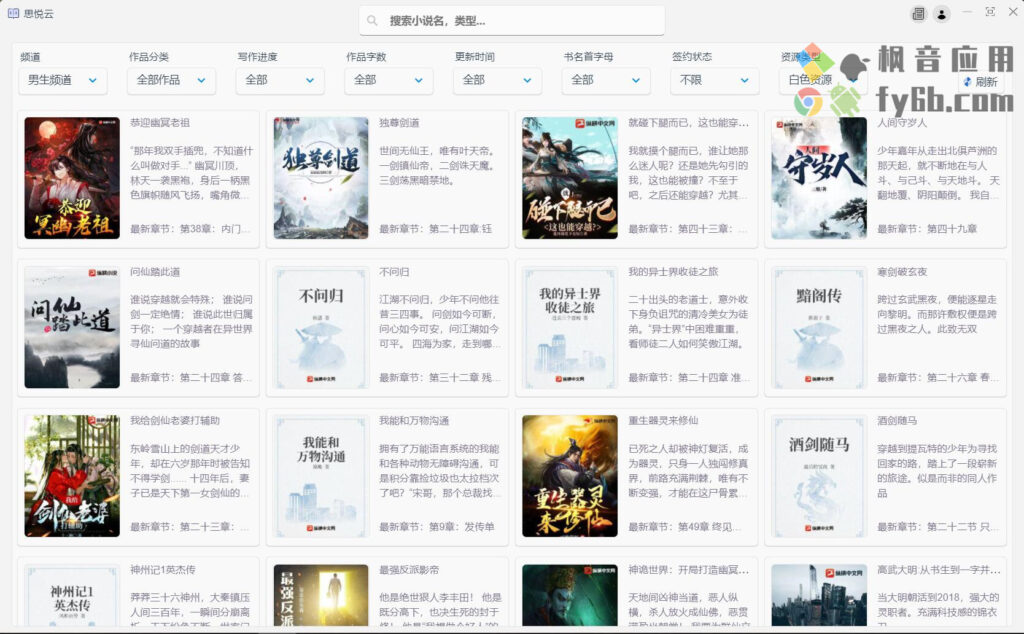Select the 寒剑破玄夜 title text
The image size is (1024, 634).
902,272
